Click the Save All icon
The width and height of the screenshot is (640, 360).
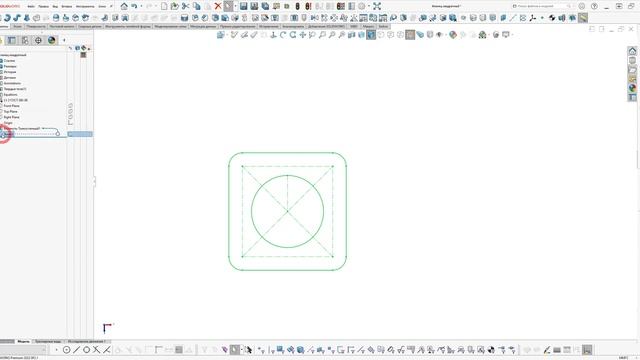click(265, 6)
